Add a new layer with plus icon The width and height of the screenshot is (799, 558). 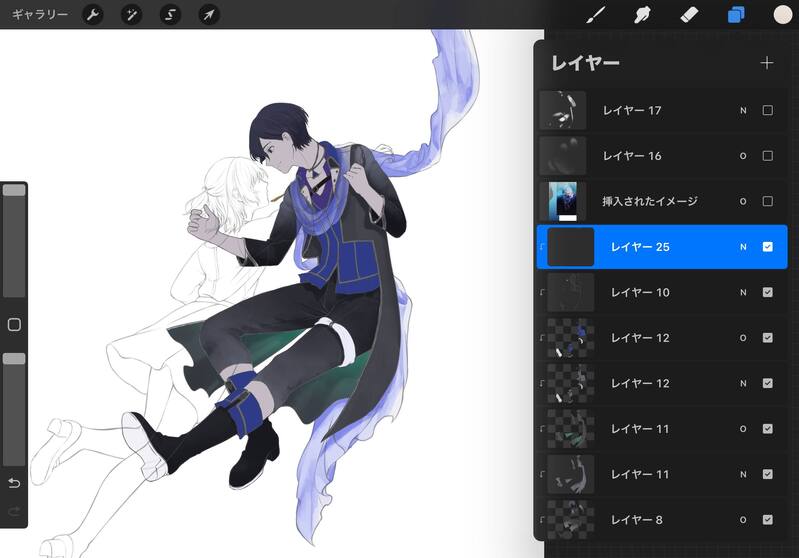tap(766, 63)
